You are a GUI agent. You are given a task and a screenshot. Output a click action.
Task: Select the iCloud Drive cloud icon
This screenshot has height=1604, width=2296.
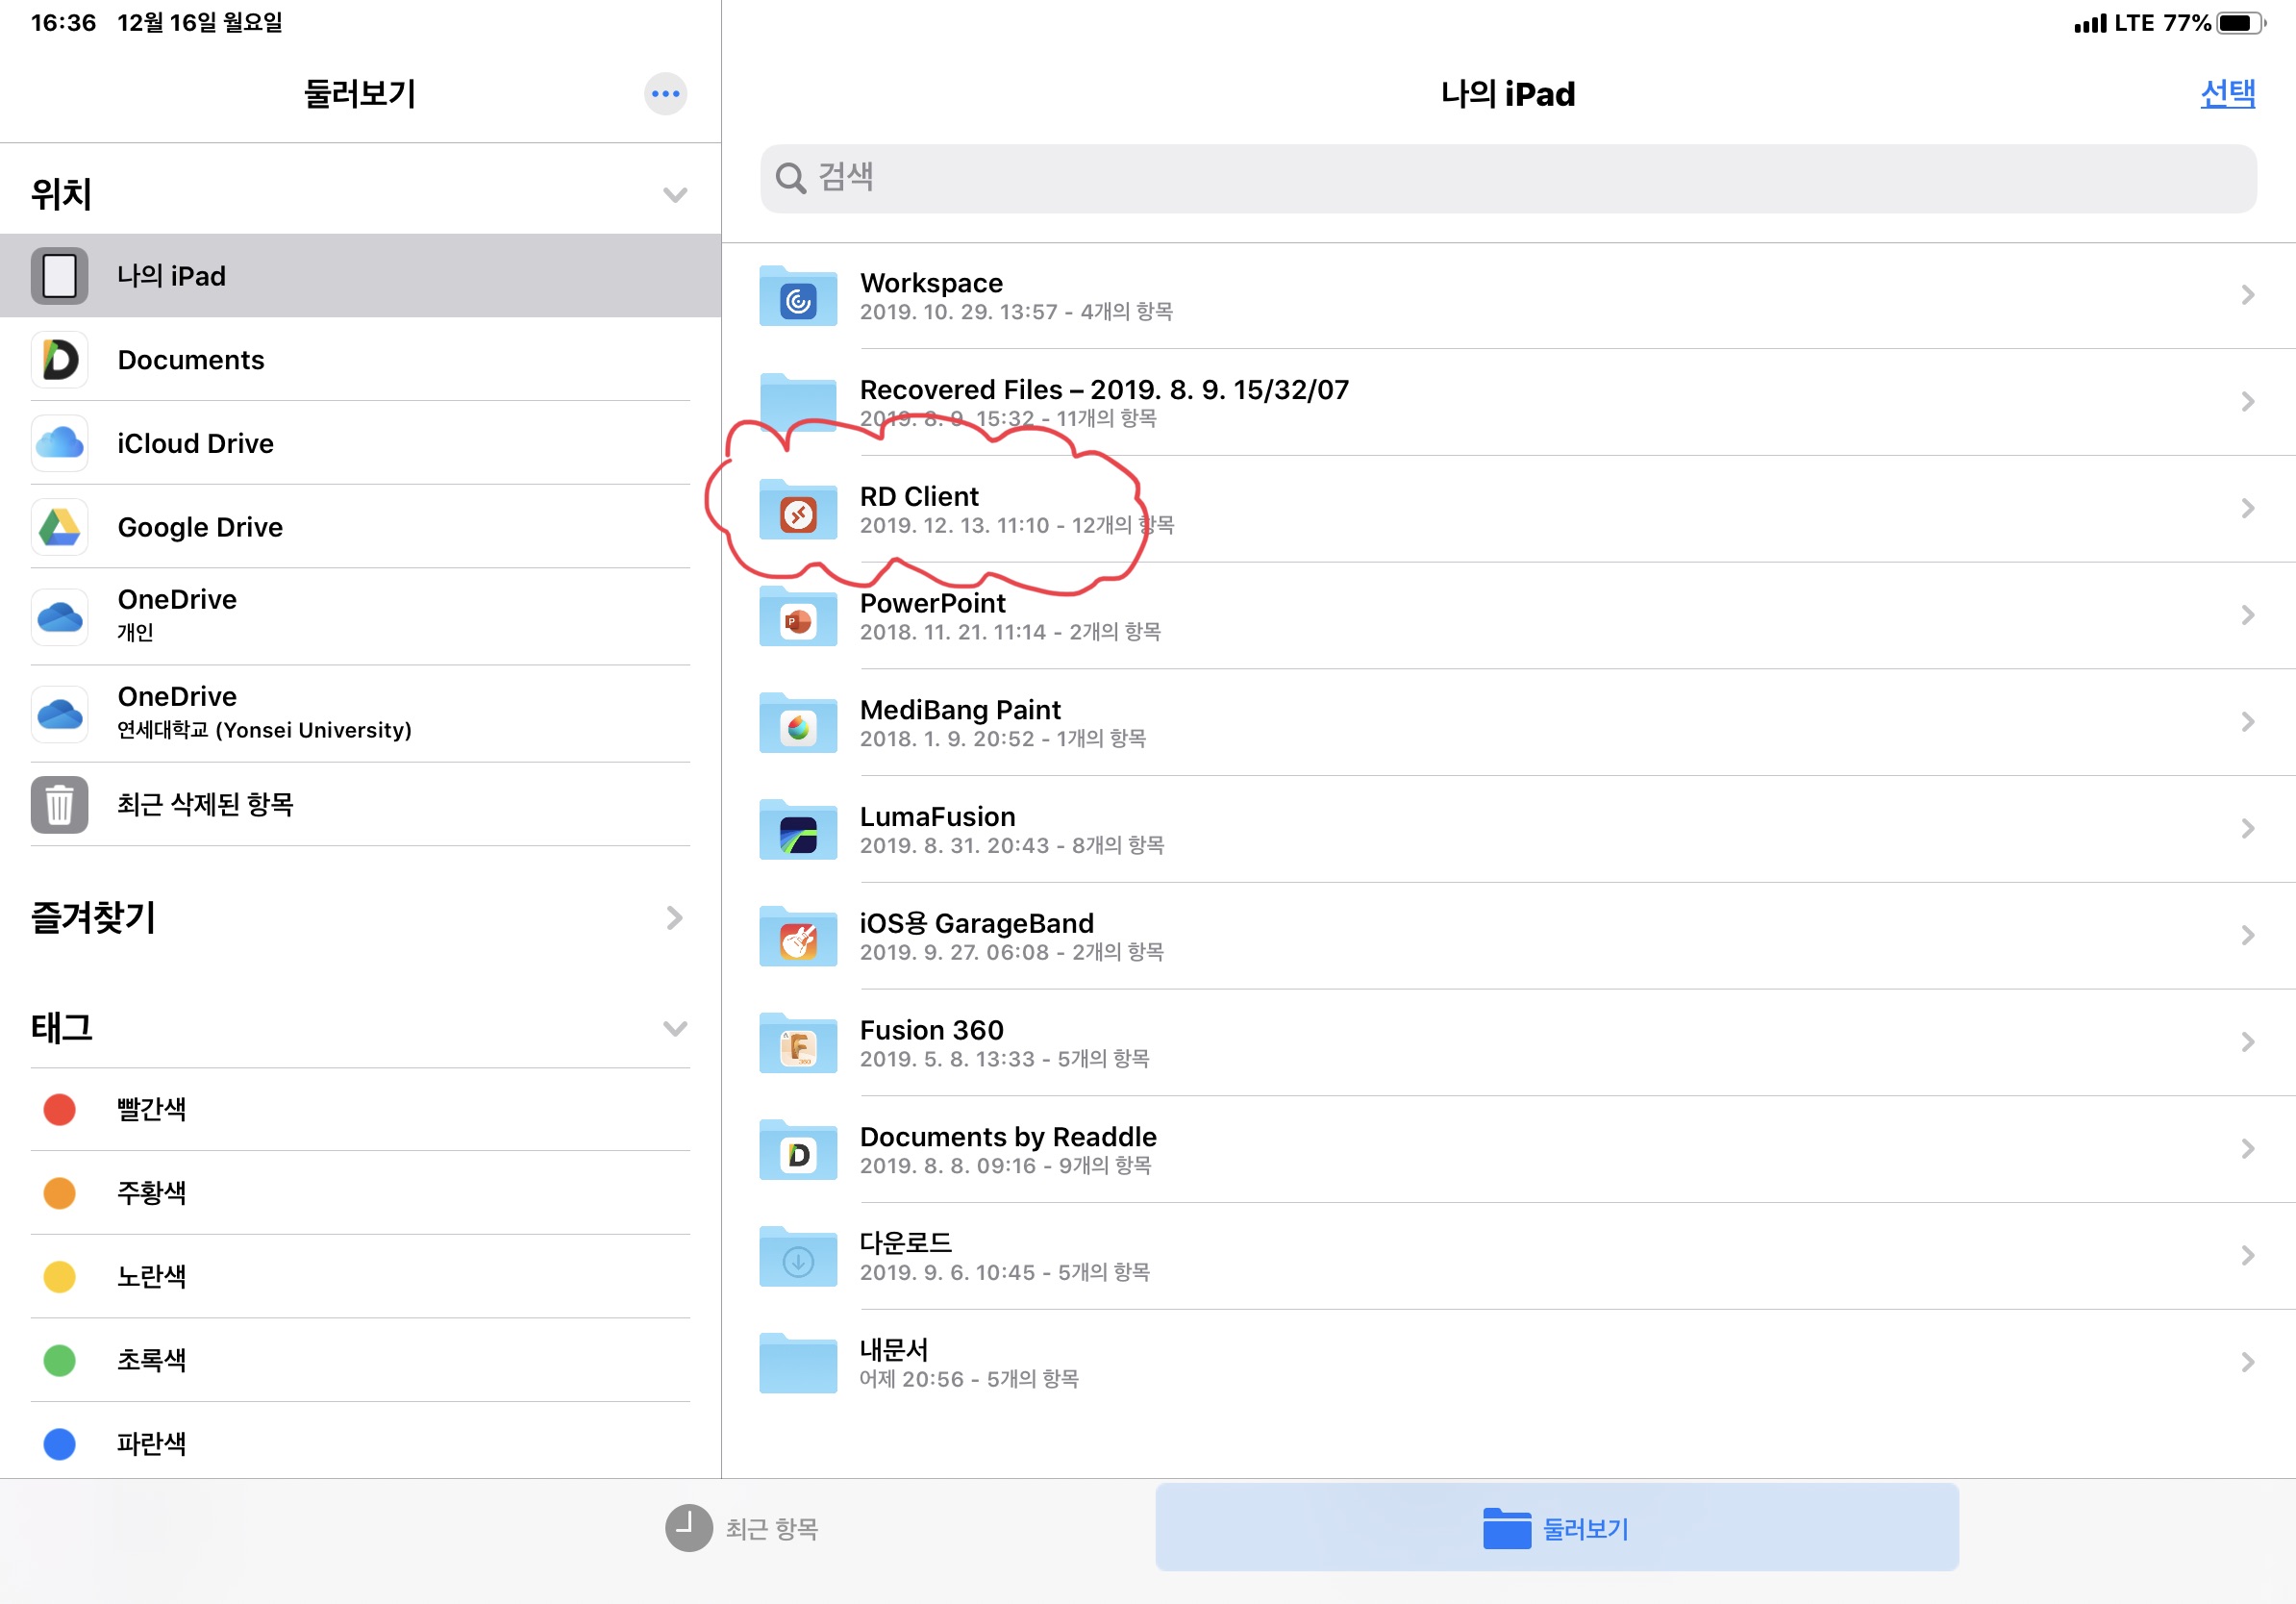point(60,443)
